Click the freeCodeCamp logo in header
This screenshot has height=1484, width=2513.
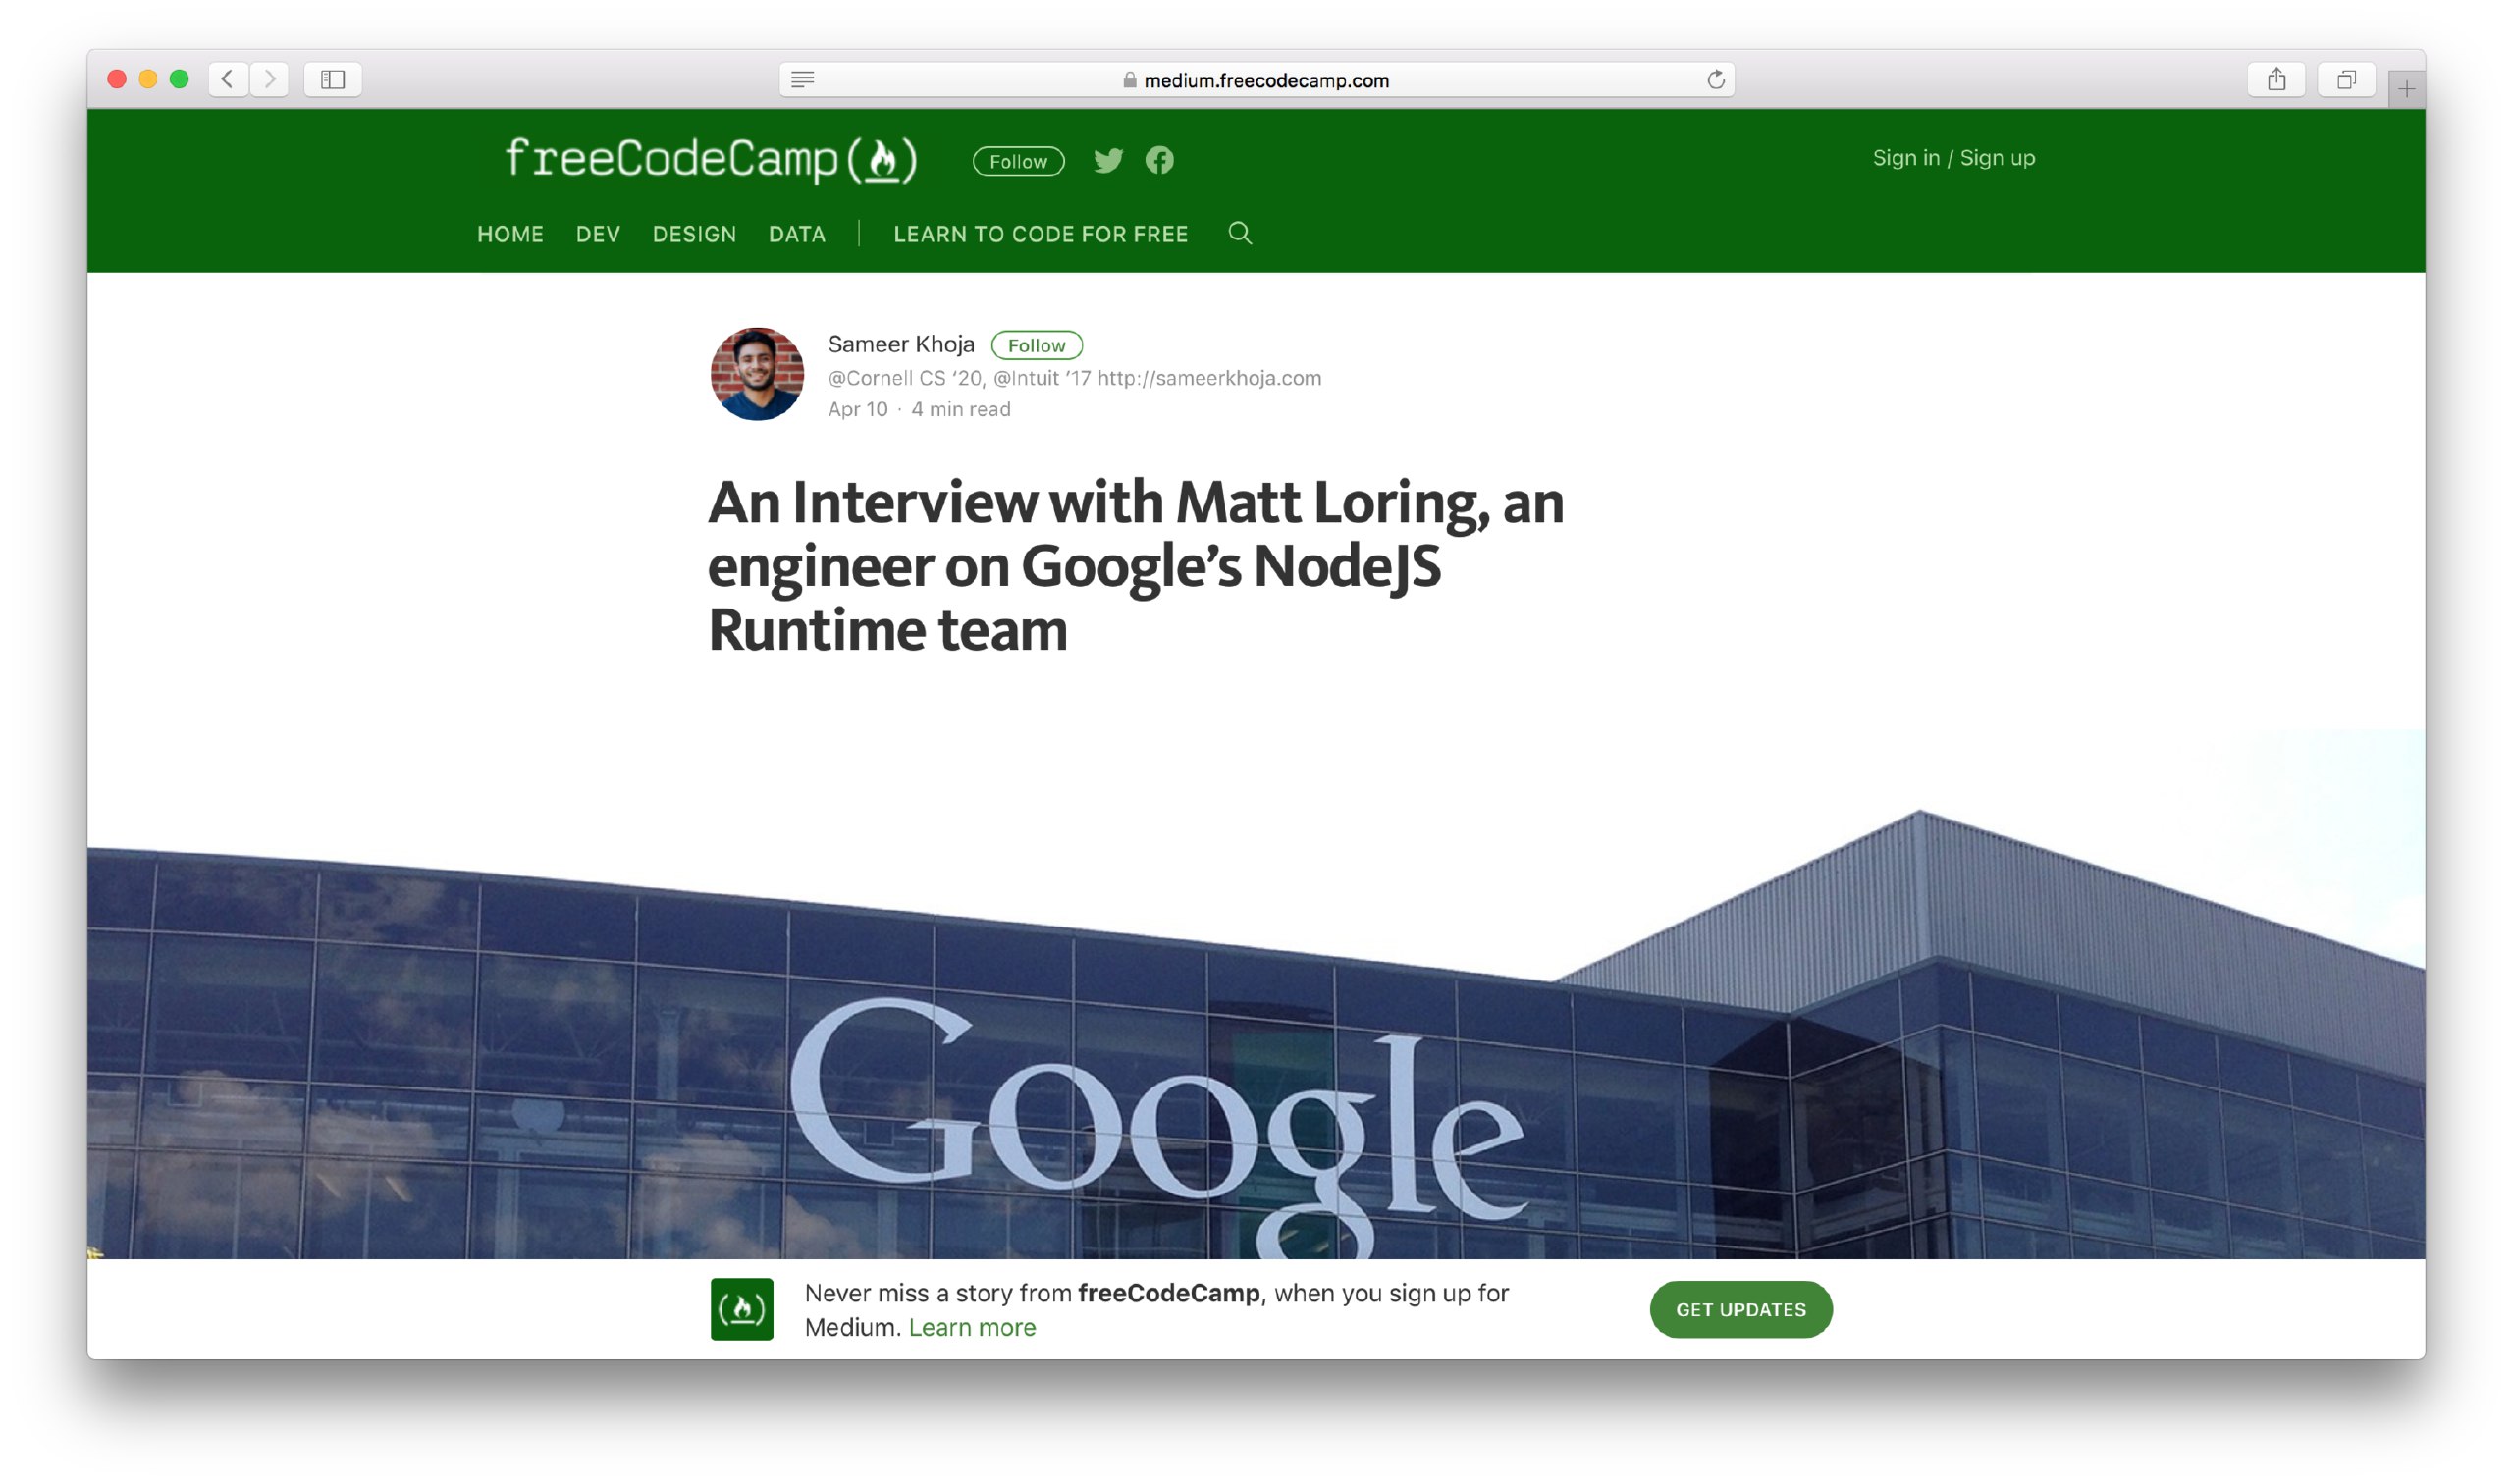(711, 160)
